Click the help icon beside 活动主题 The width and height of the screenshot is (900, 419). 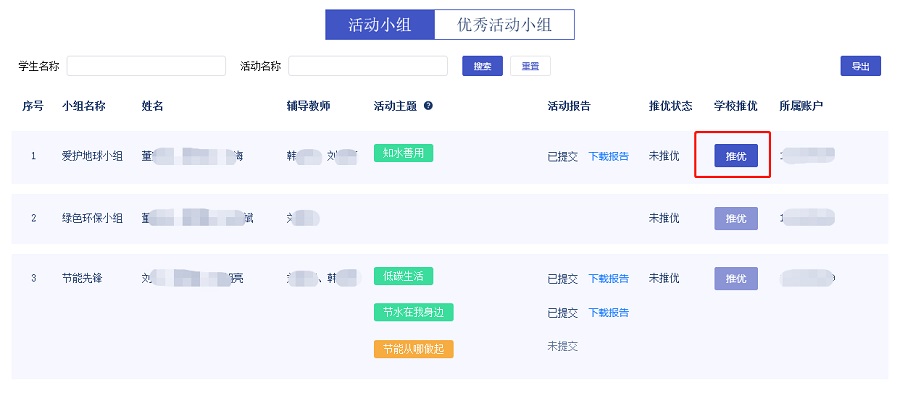pyautogui.click(x=428, y=106)
